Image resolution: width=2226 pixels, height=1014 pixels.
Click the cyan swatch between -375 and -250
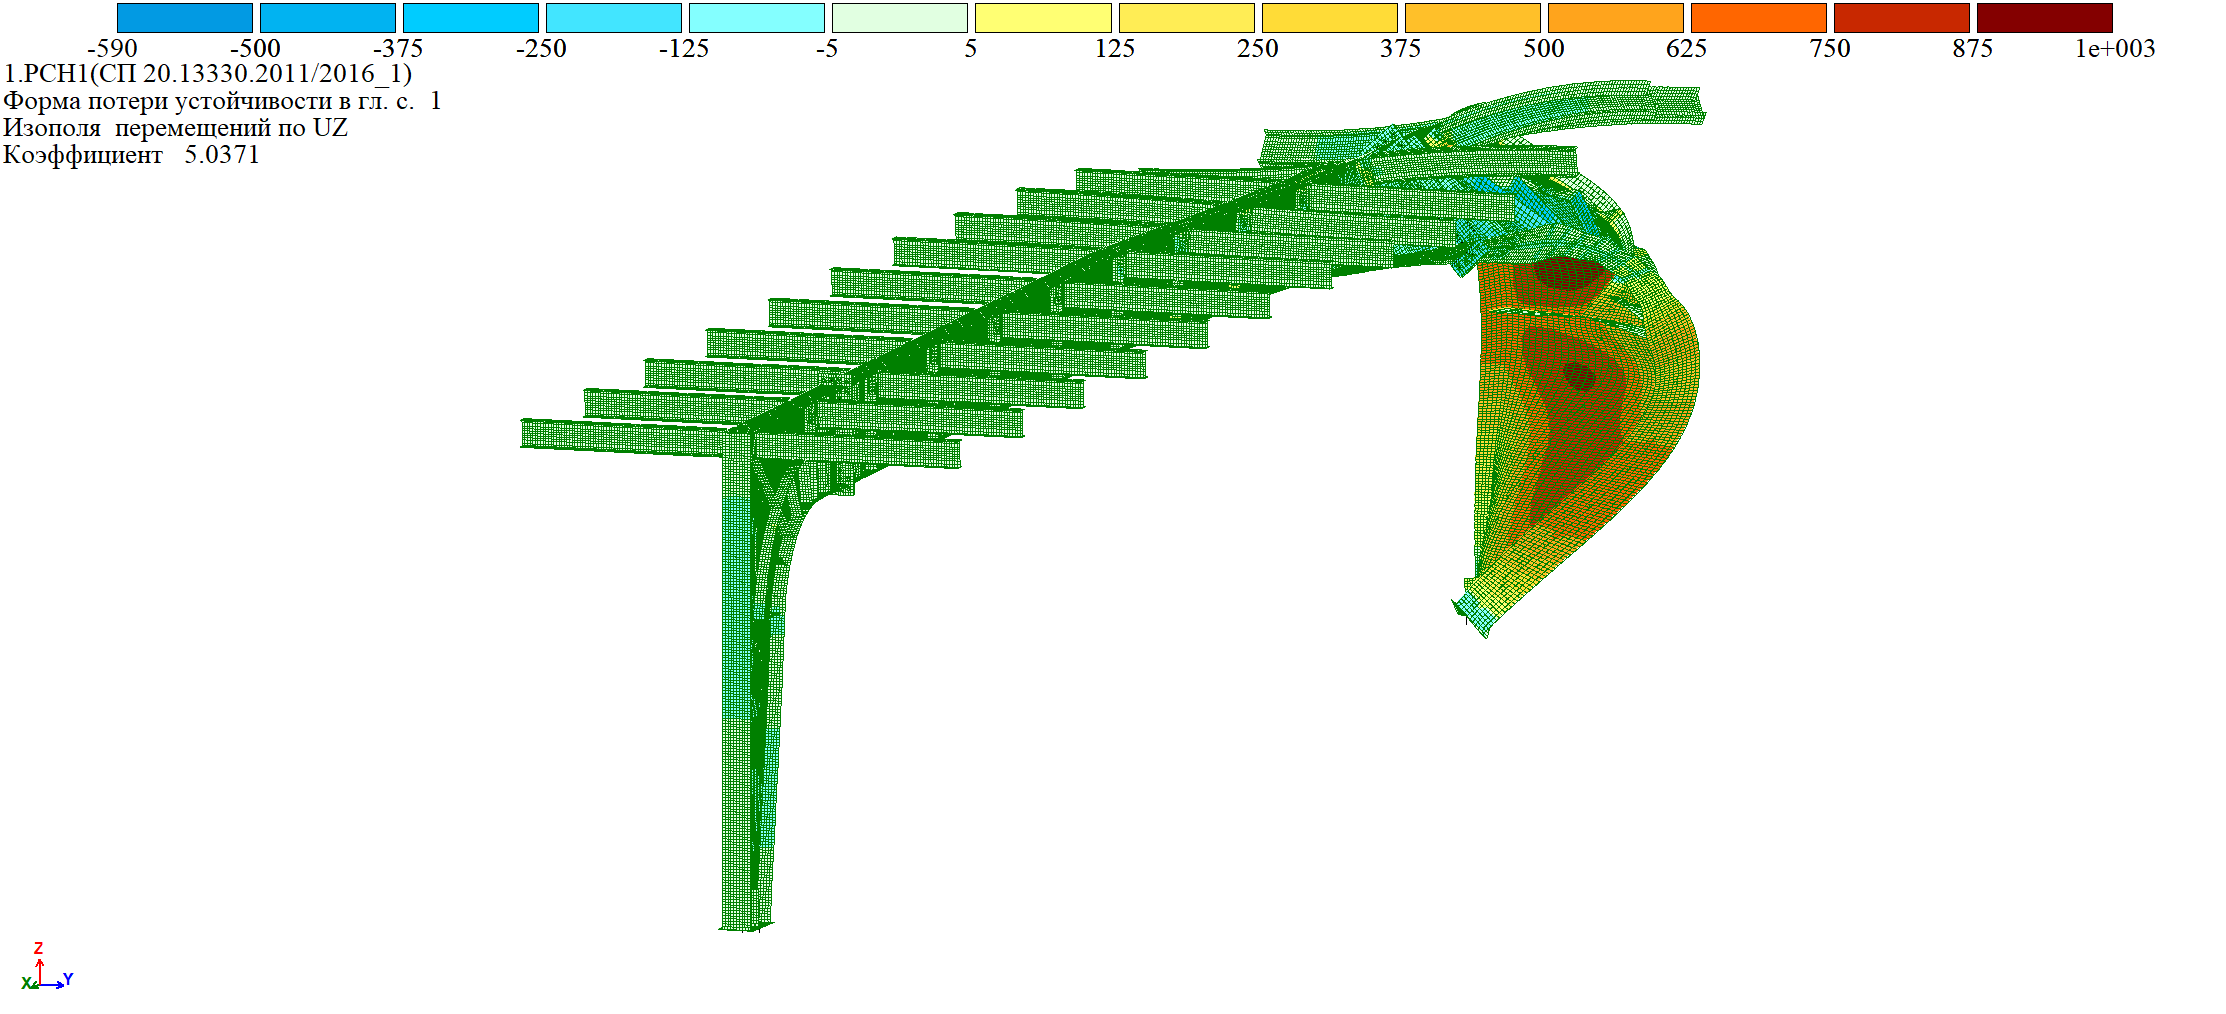[x=471, y=18]
